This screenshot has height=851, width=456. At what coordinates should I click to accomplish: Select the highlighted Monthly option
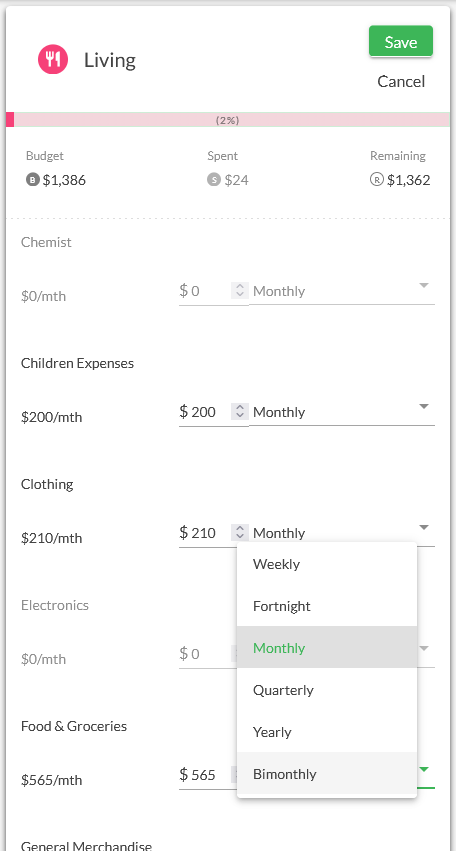(327, 647)
